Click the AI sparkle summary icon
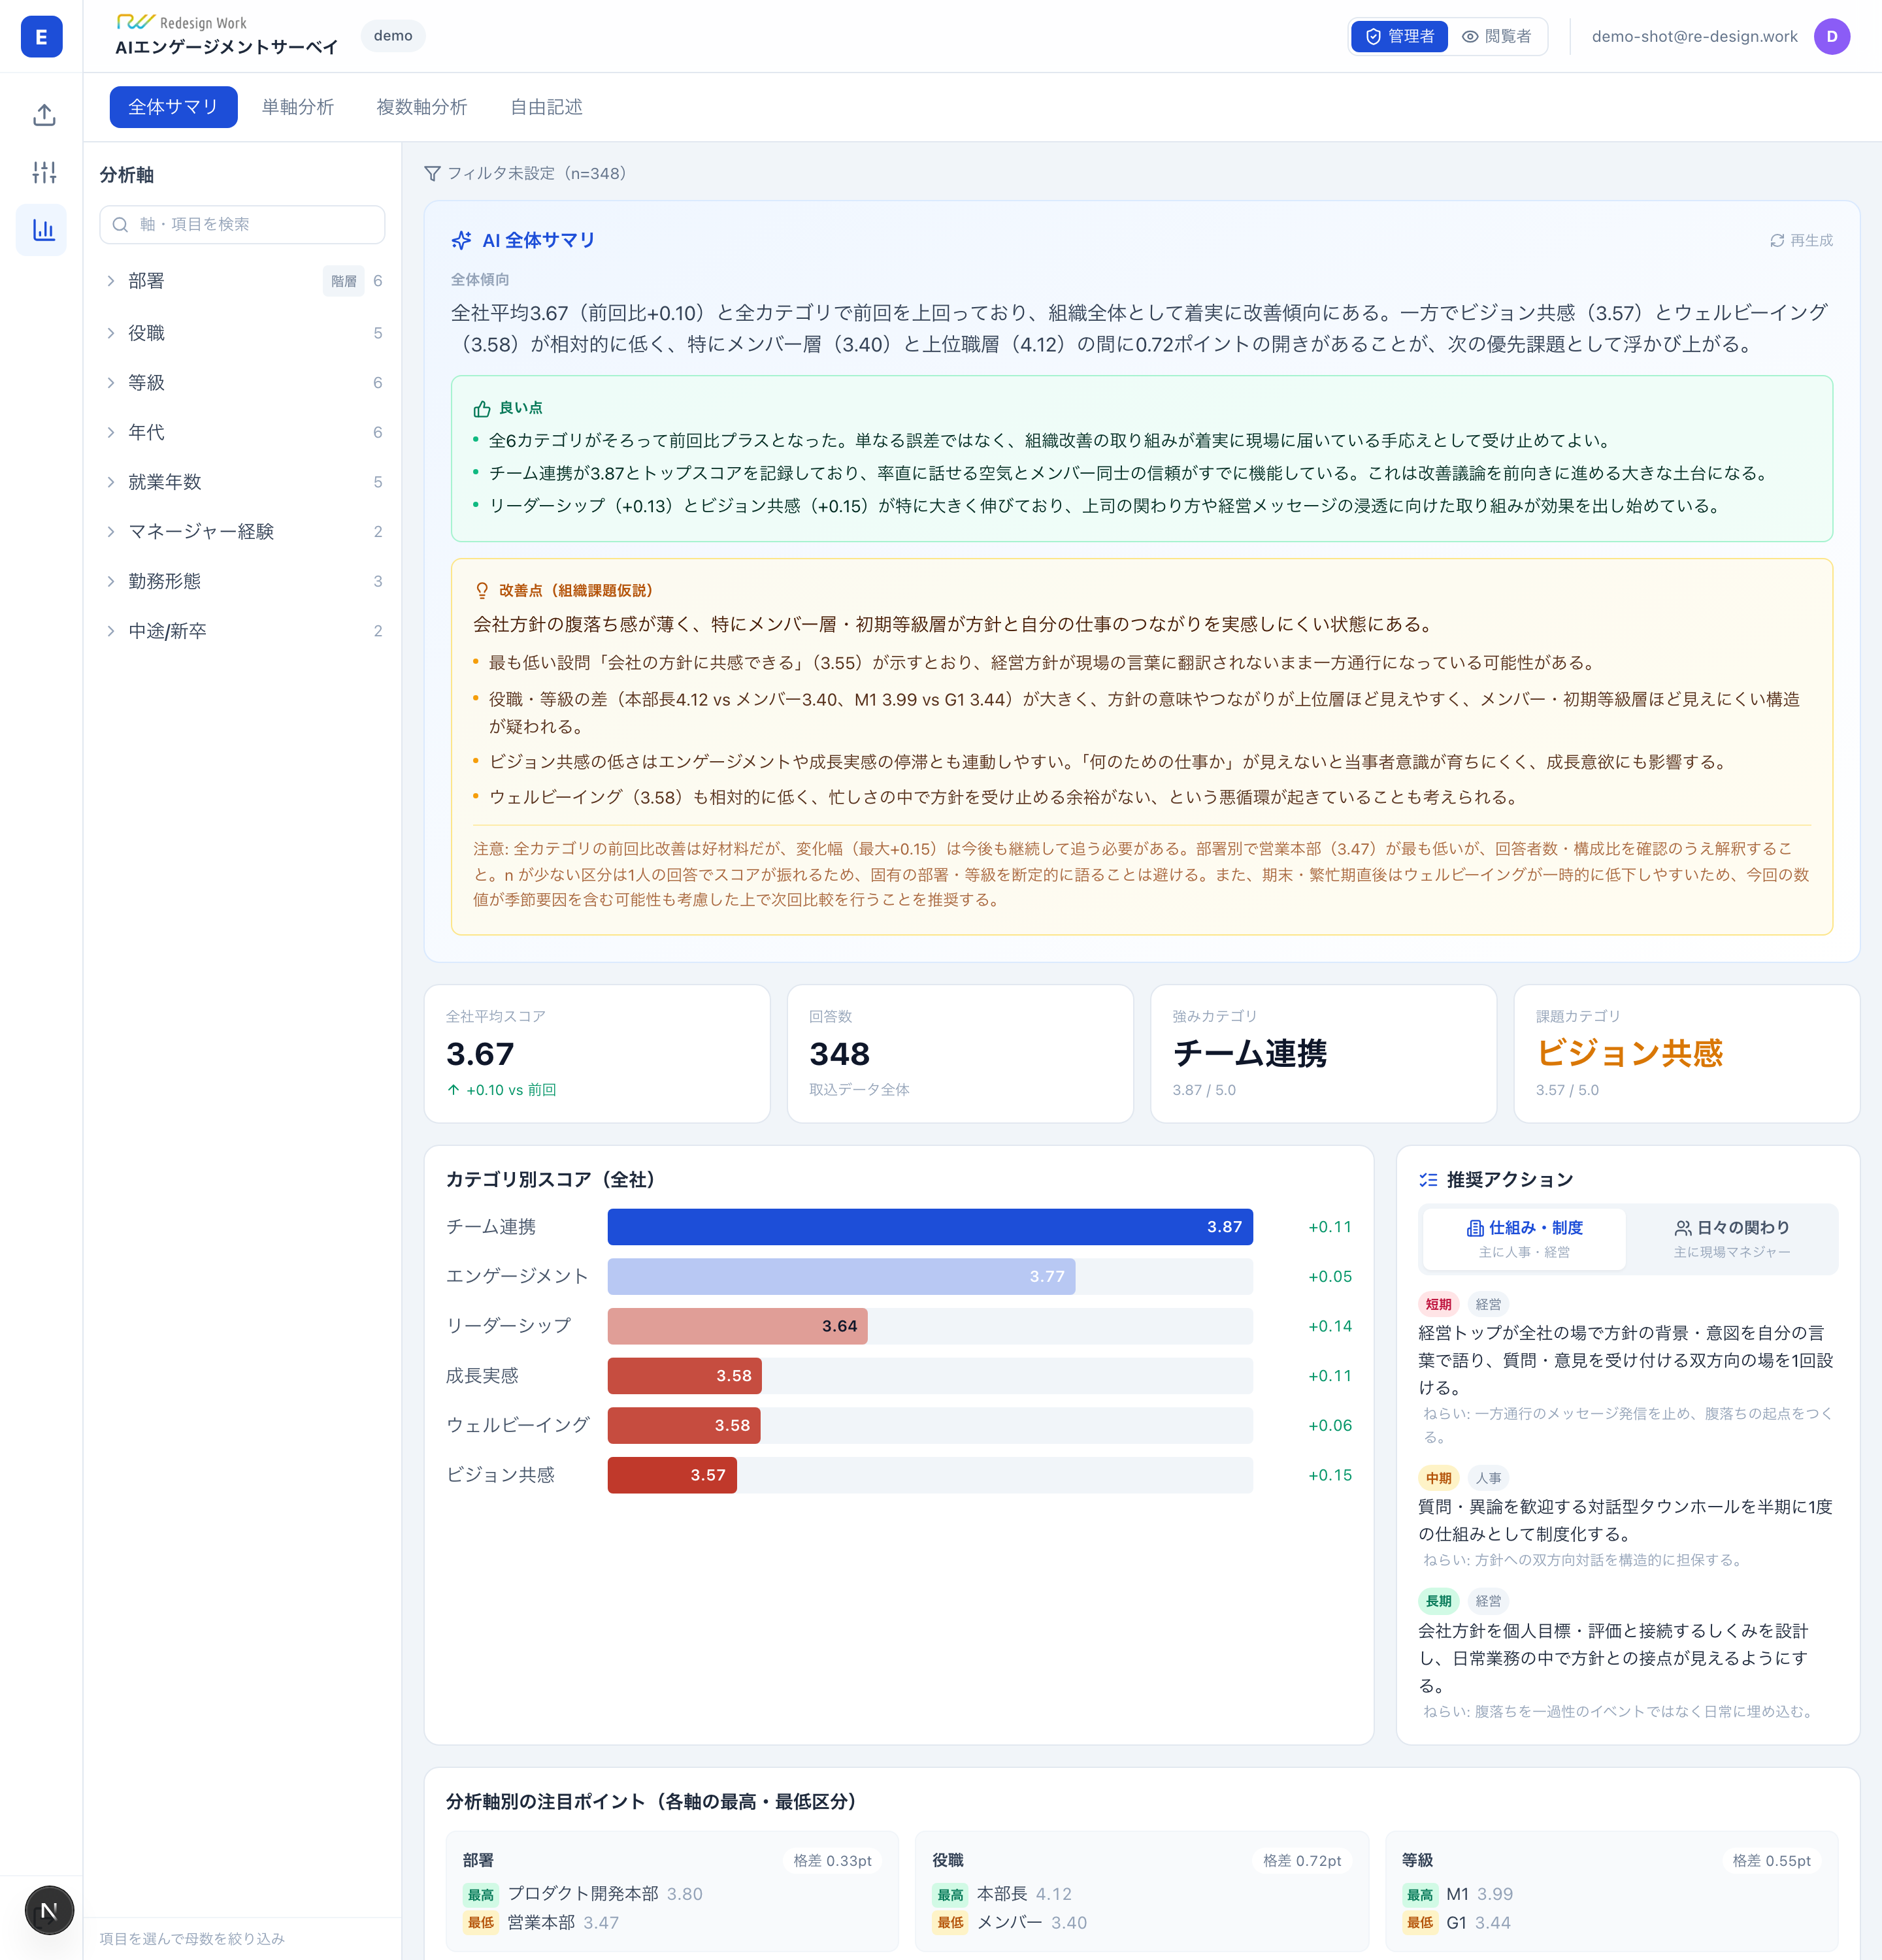Image resolution: width=1882 pixels, height=1960 pixels. pyautogui.click(x=461, y=240)
